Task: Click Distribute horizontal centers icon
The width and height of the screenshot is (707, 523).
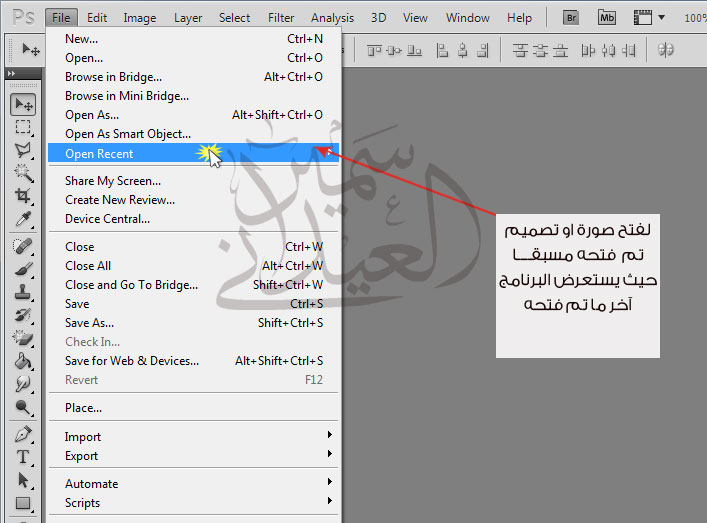Action: pos(608,50)
